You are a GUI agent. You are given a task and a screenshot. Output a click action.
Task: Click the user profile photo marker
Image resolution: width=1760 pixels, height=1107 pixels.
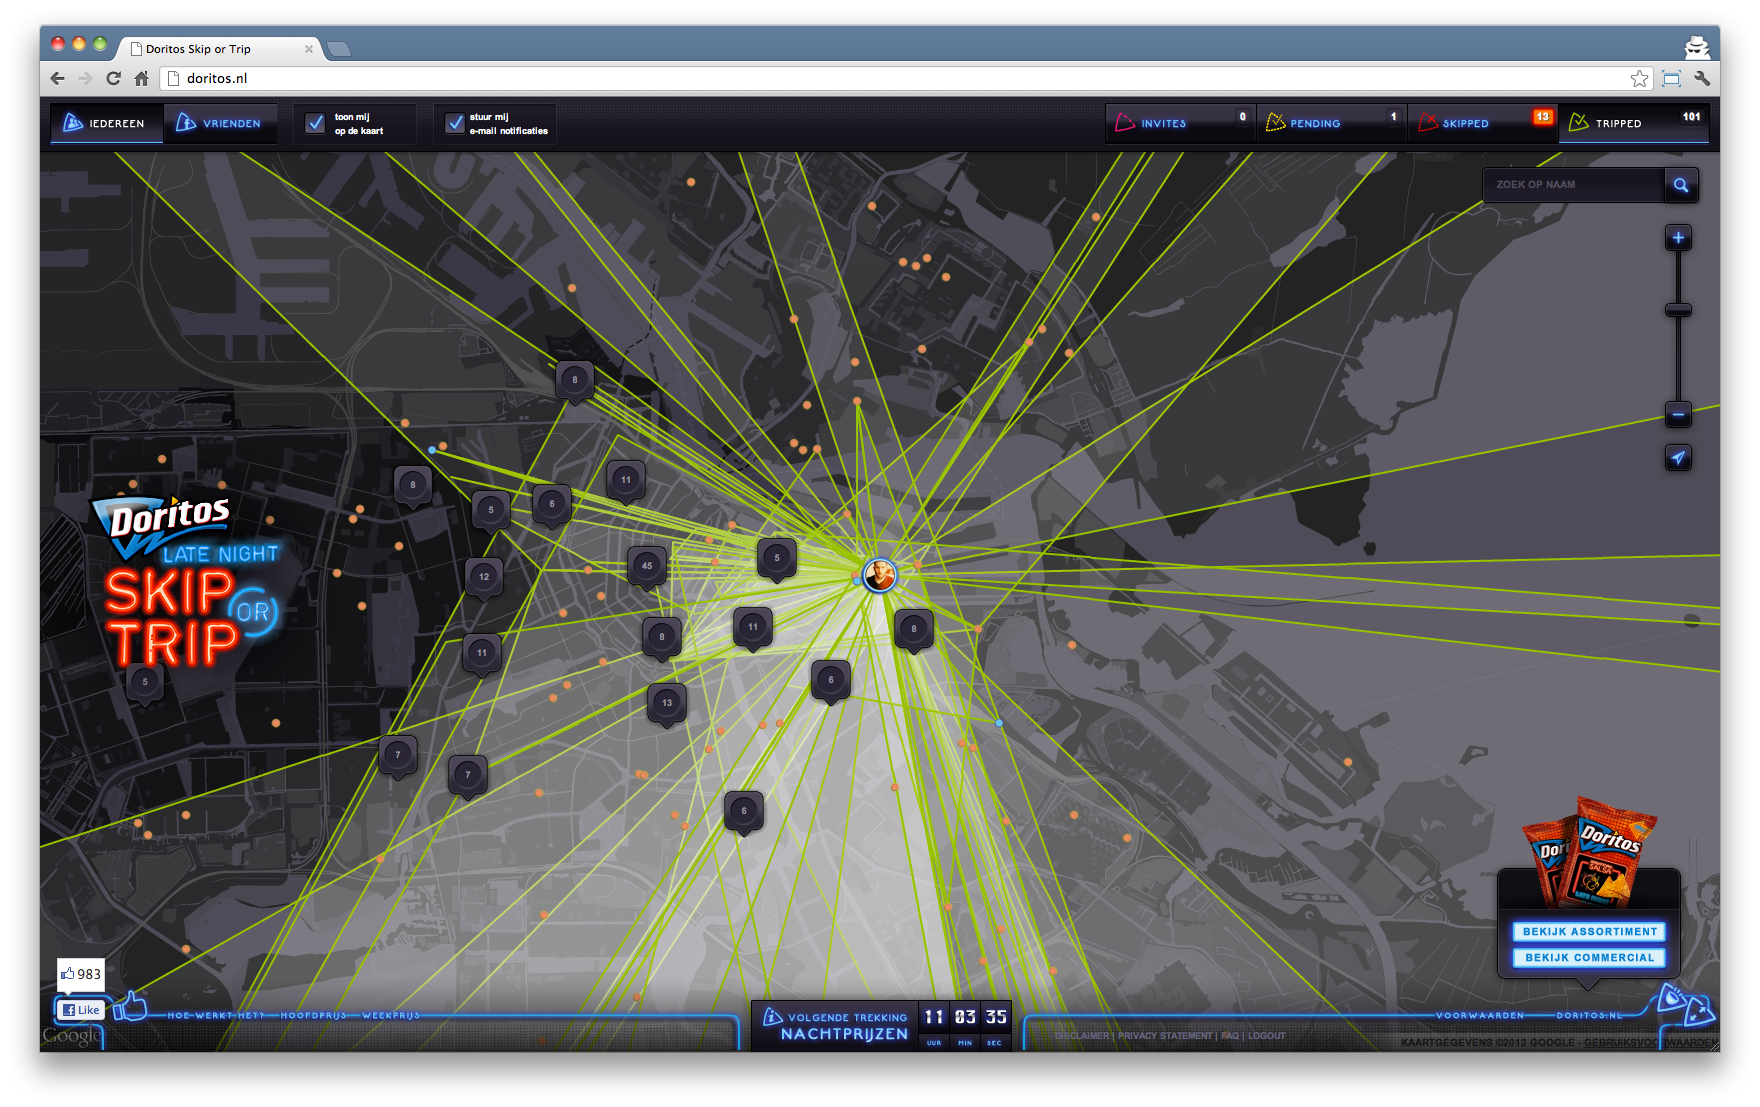click(879, 575)
